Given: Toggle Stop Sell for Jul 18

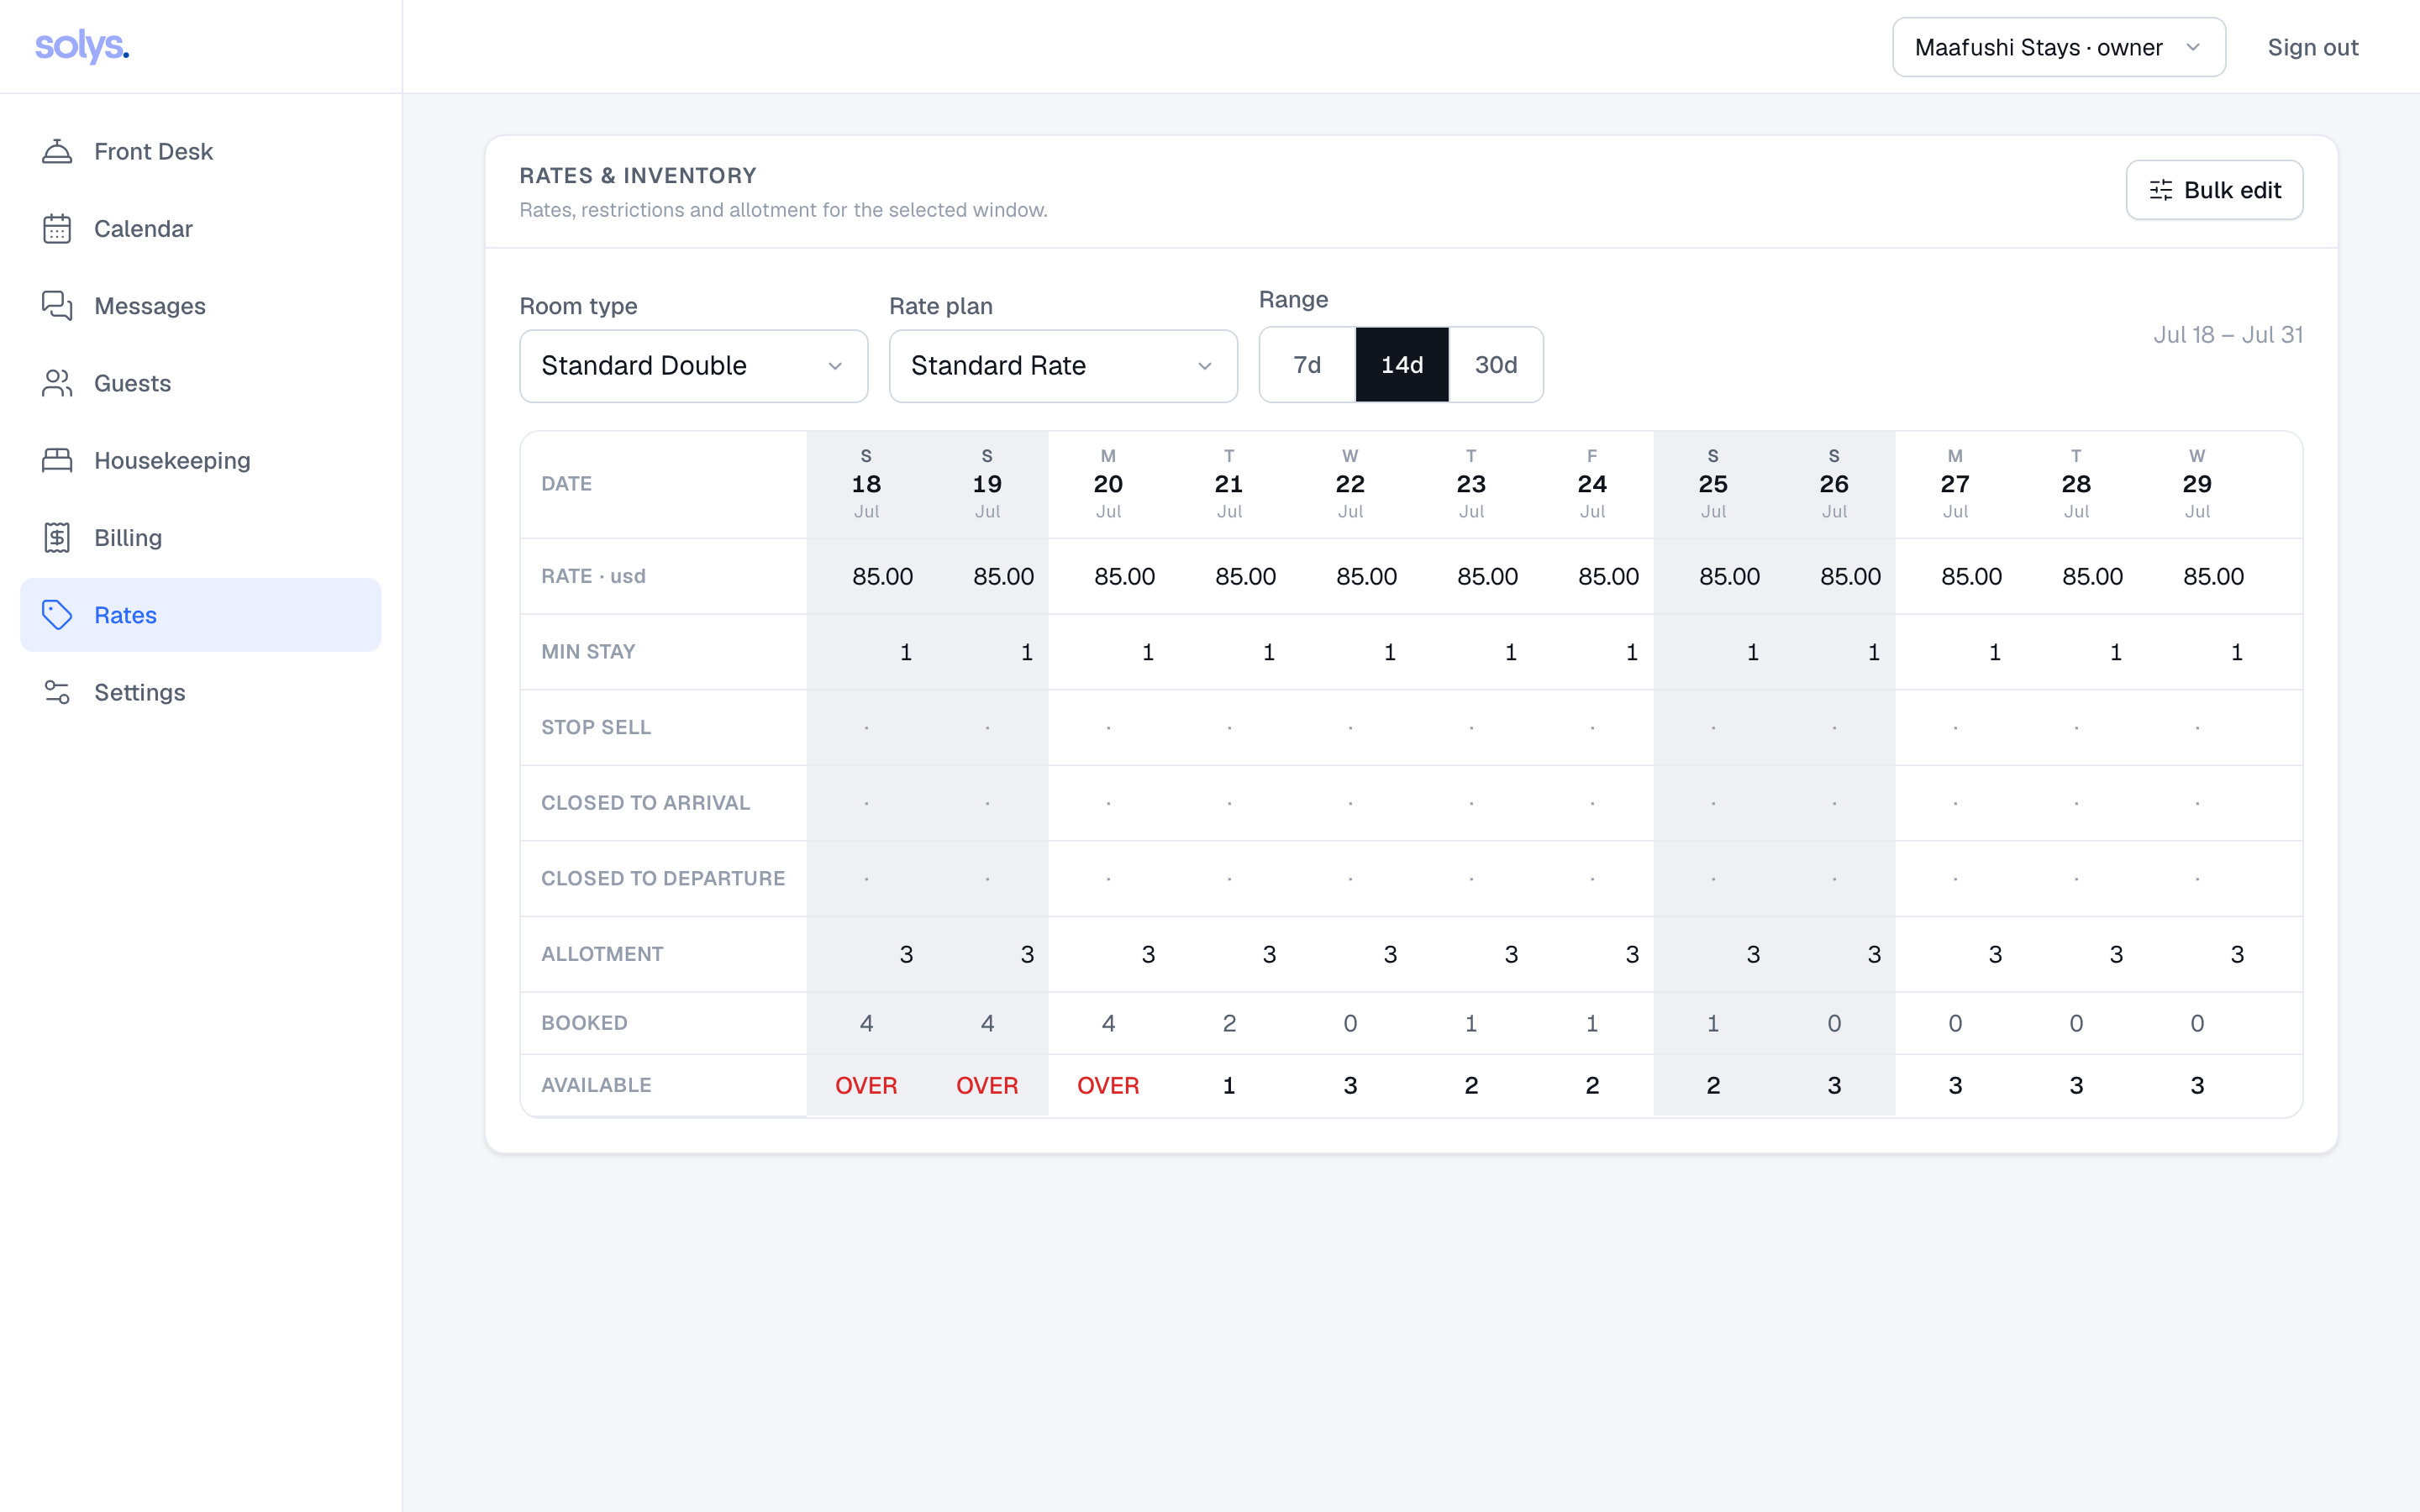Looking at the screenshot, I should tap(866, 727).
